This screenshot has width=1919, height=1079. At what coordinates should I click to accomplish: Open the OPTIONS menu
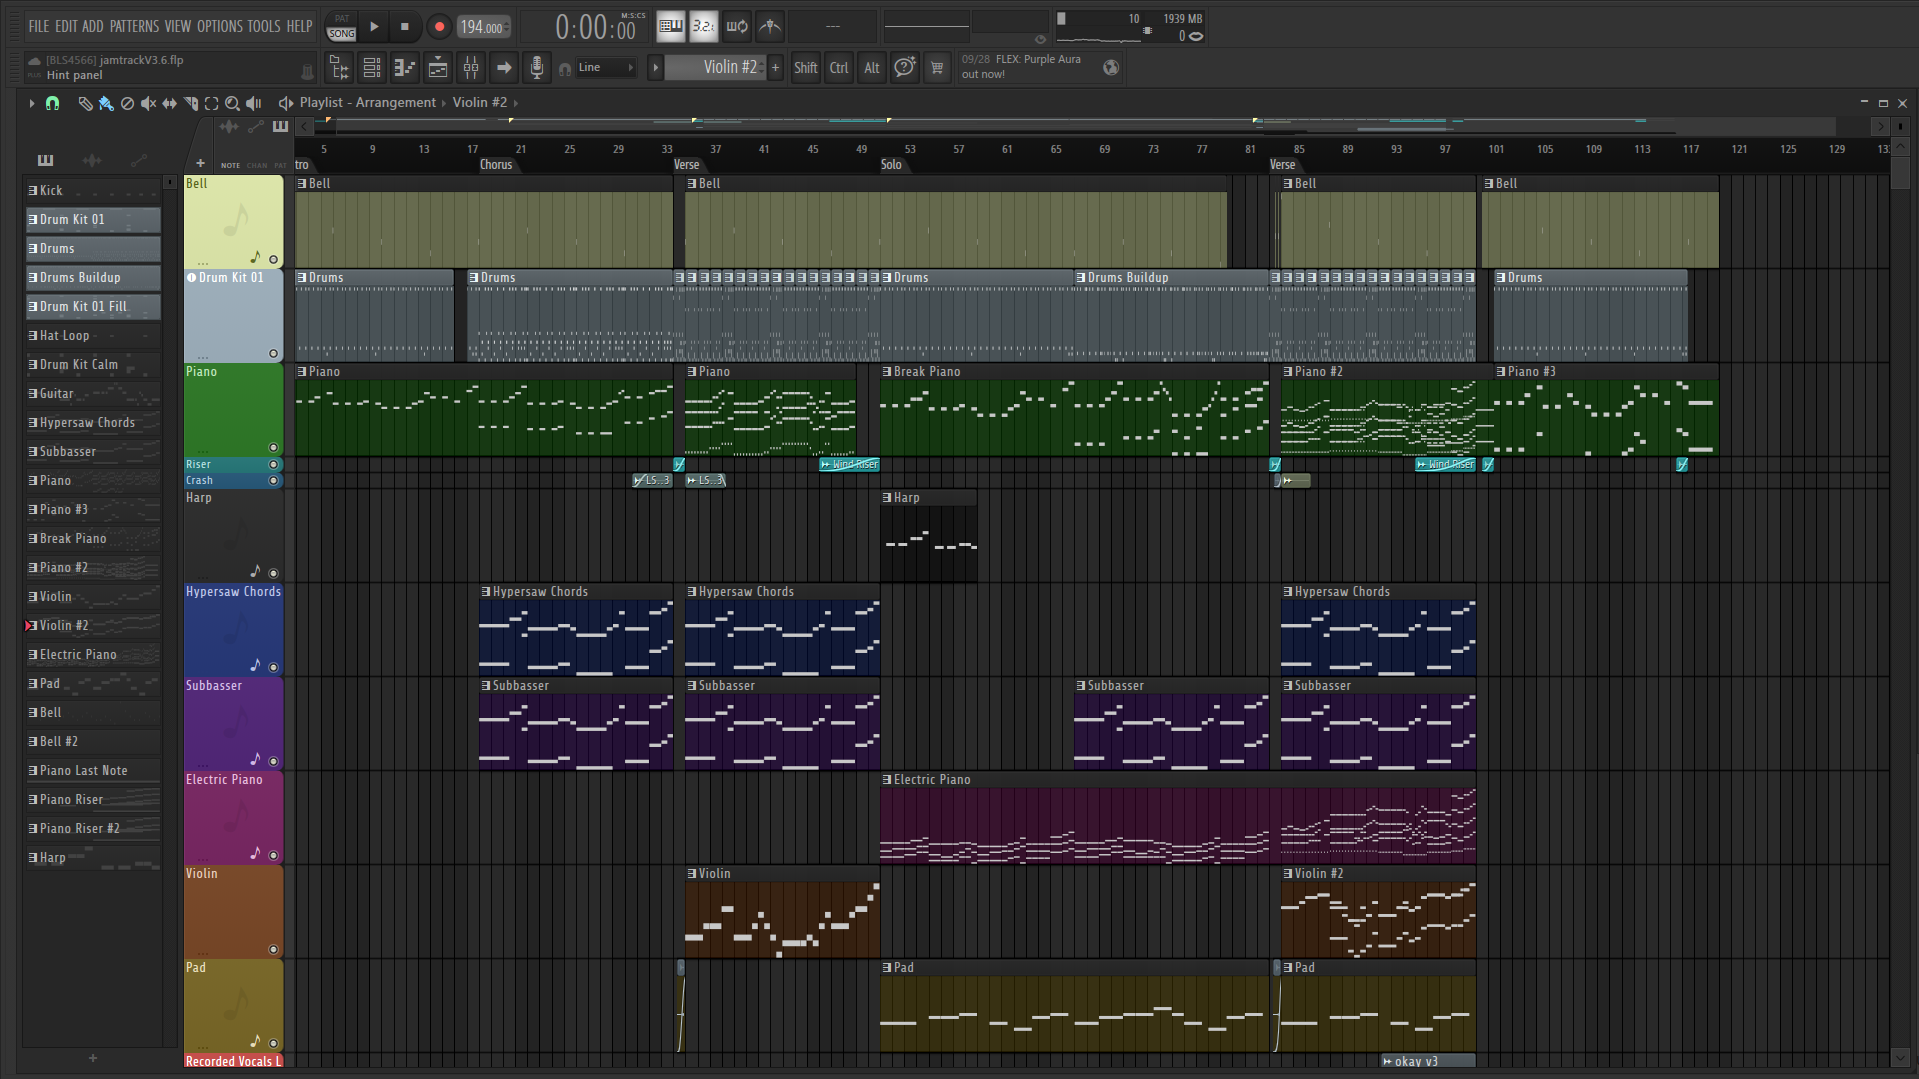coord(219,26)
